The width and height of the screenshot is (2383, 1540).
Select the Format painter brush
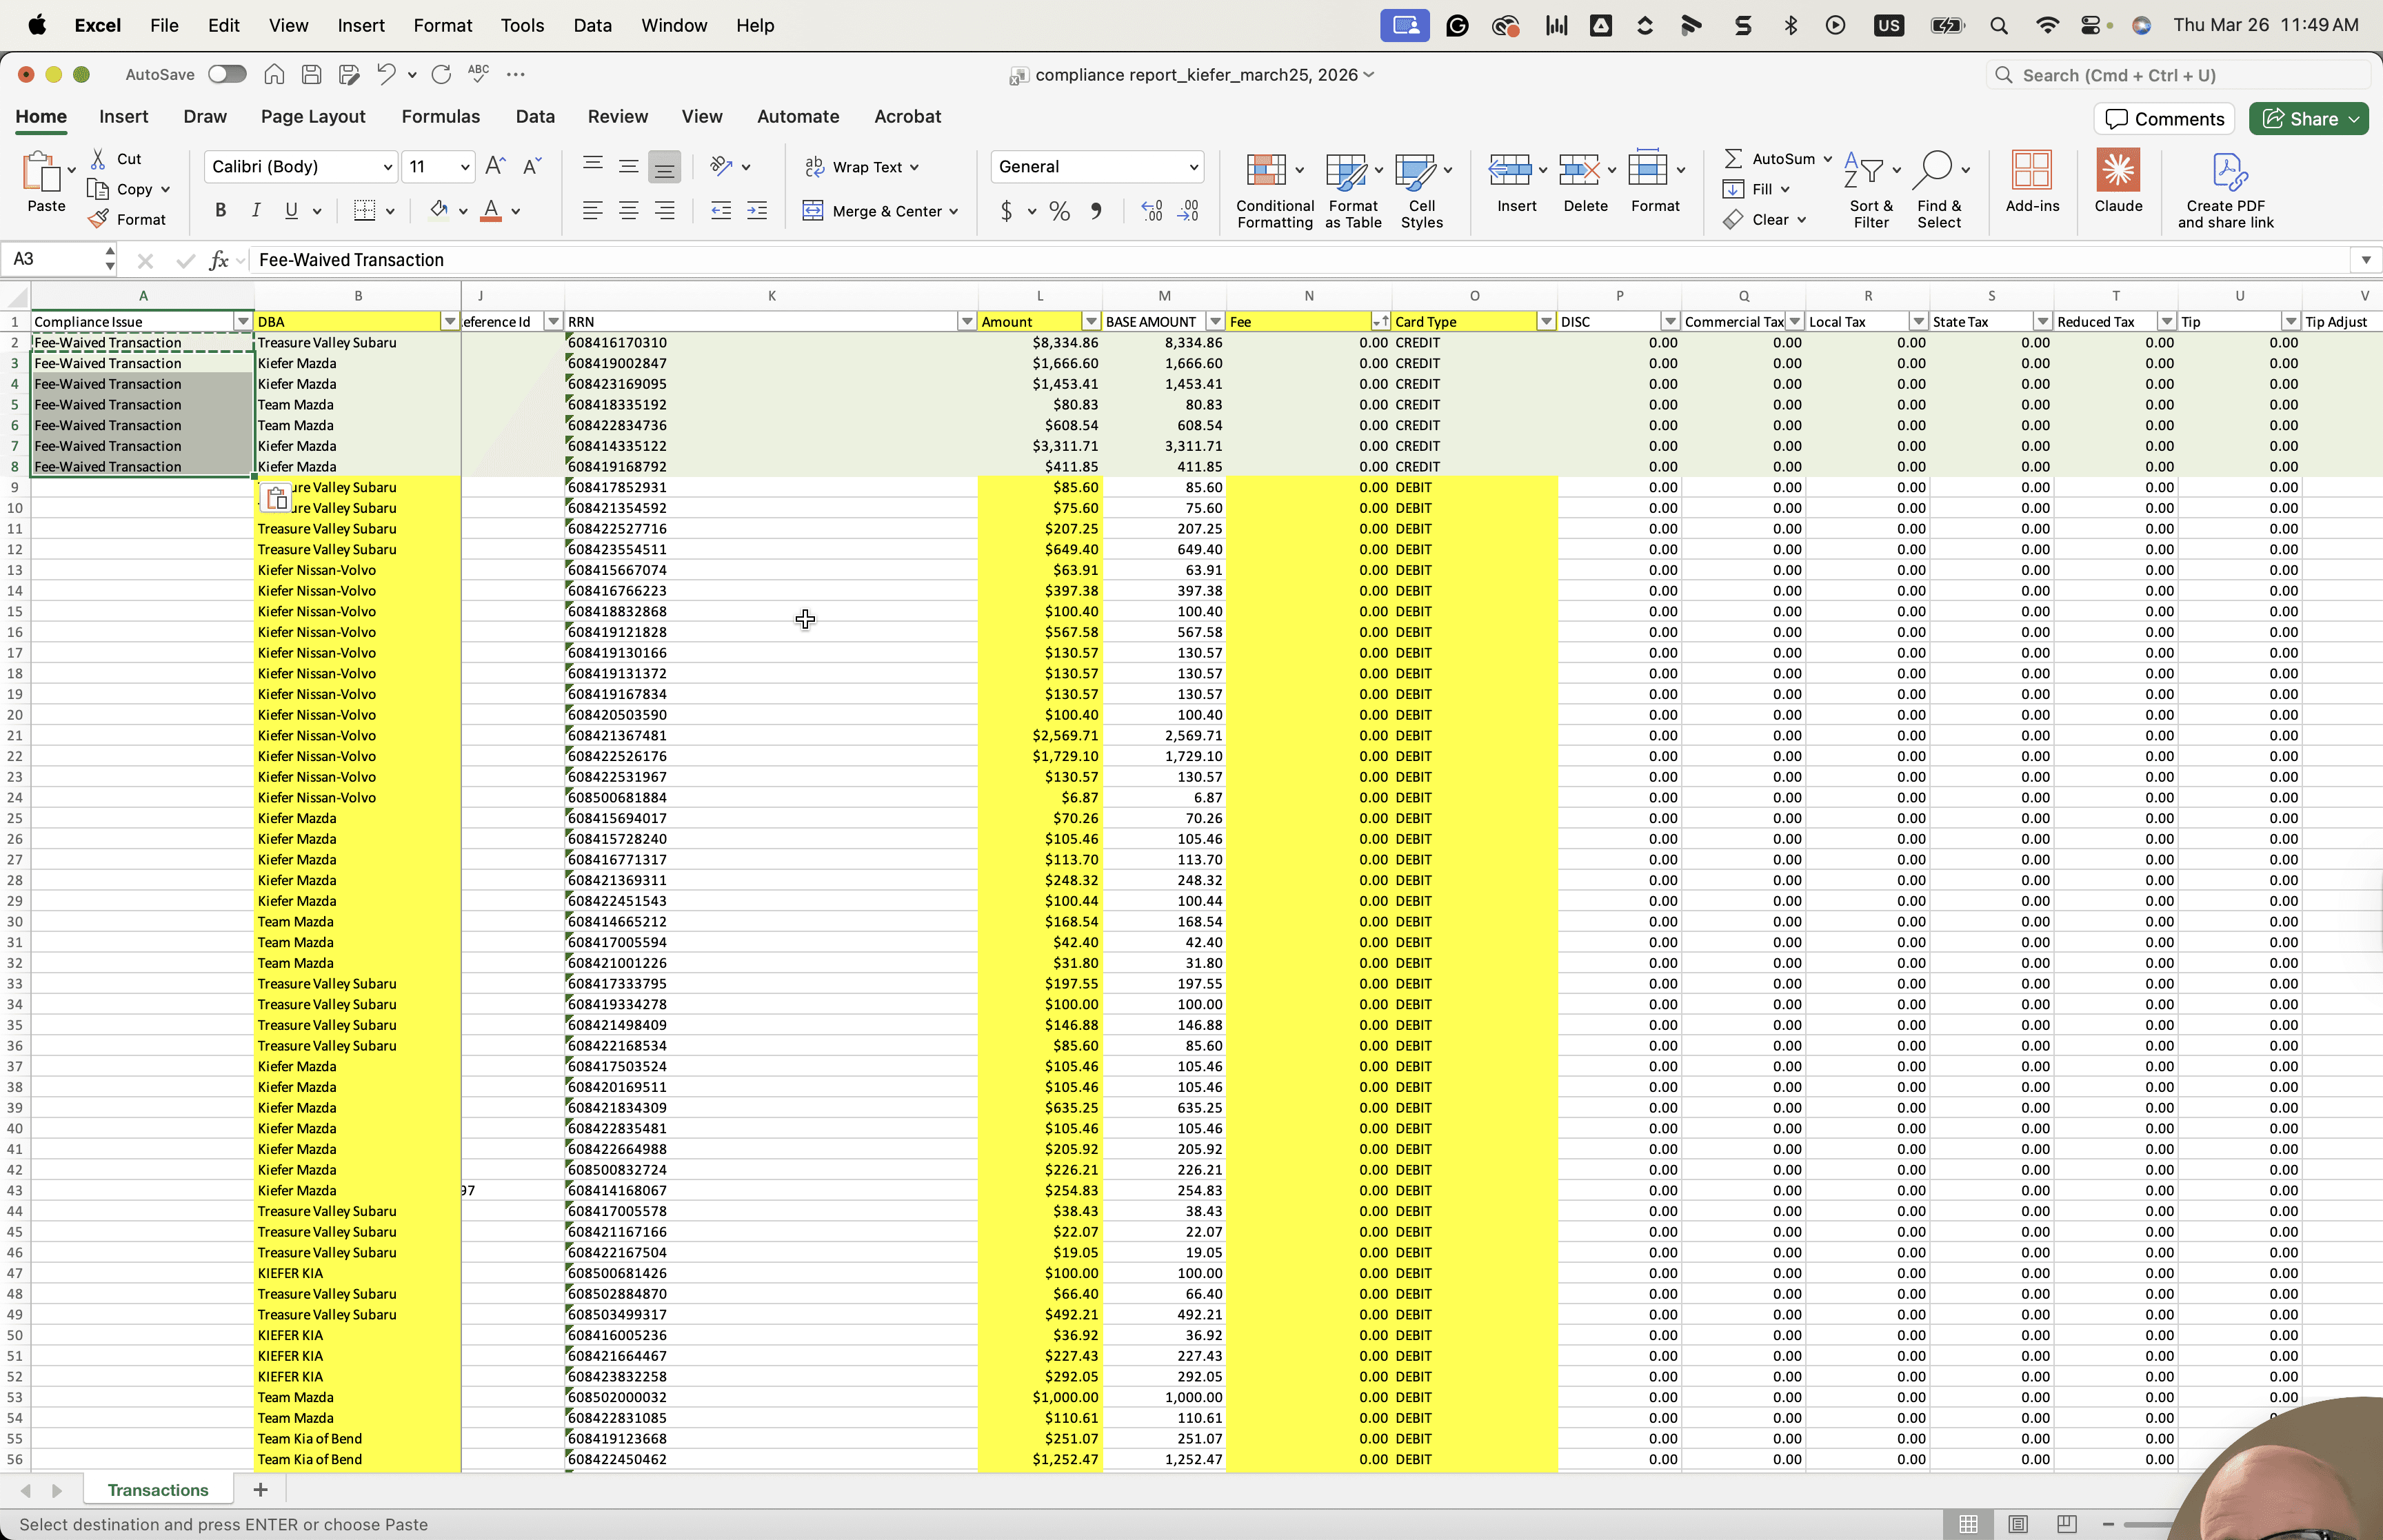coord(98,219)
